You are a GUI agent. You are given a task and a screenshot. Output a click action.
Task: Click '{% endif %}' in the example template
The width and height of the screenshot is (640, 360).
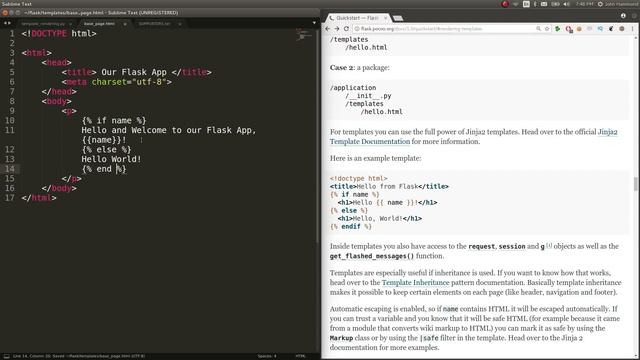(x=351, y=227)
